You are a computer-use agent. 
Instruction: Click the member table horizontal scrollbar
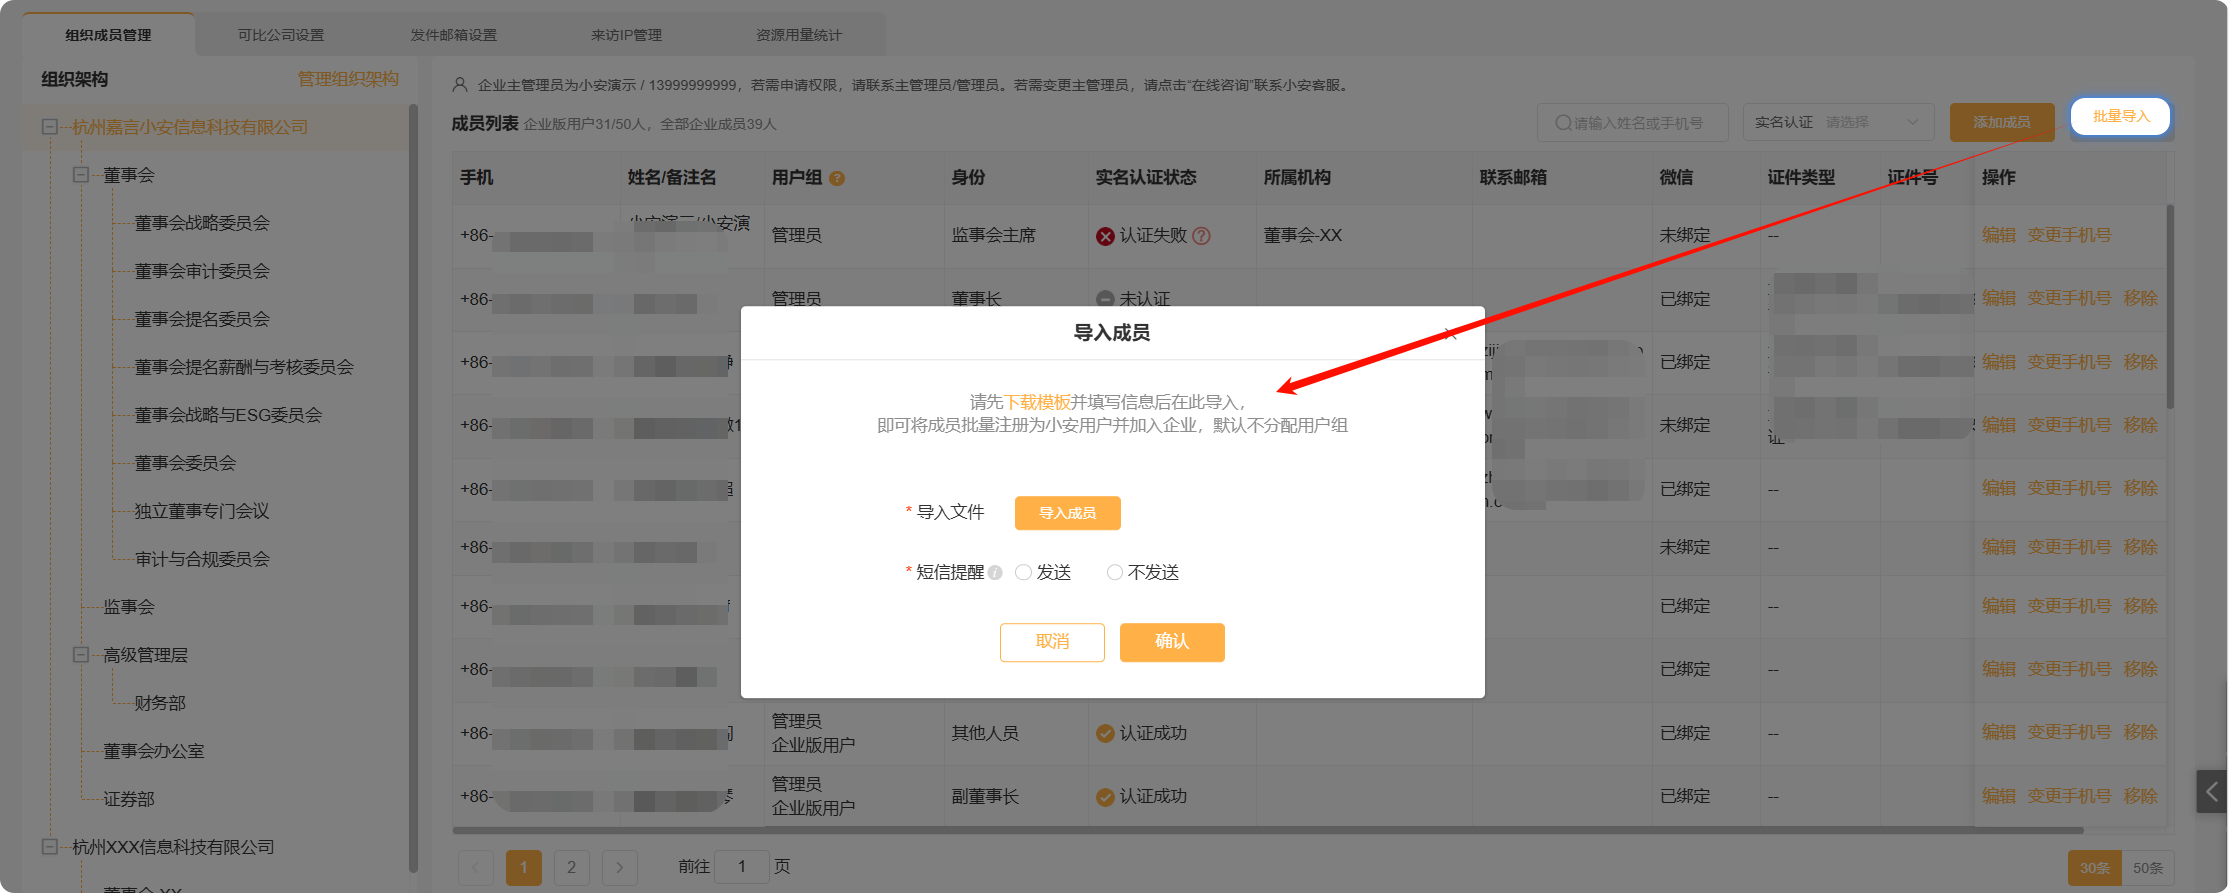pos(1268,830)
